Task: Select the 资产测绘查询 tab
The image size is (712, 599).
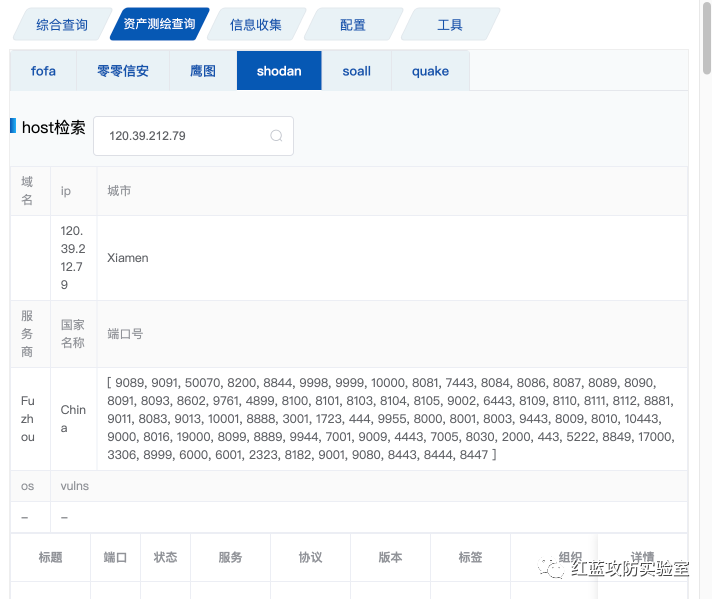Action: [x=159, y=24]
